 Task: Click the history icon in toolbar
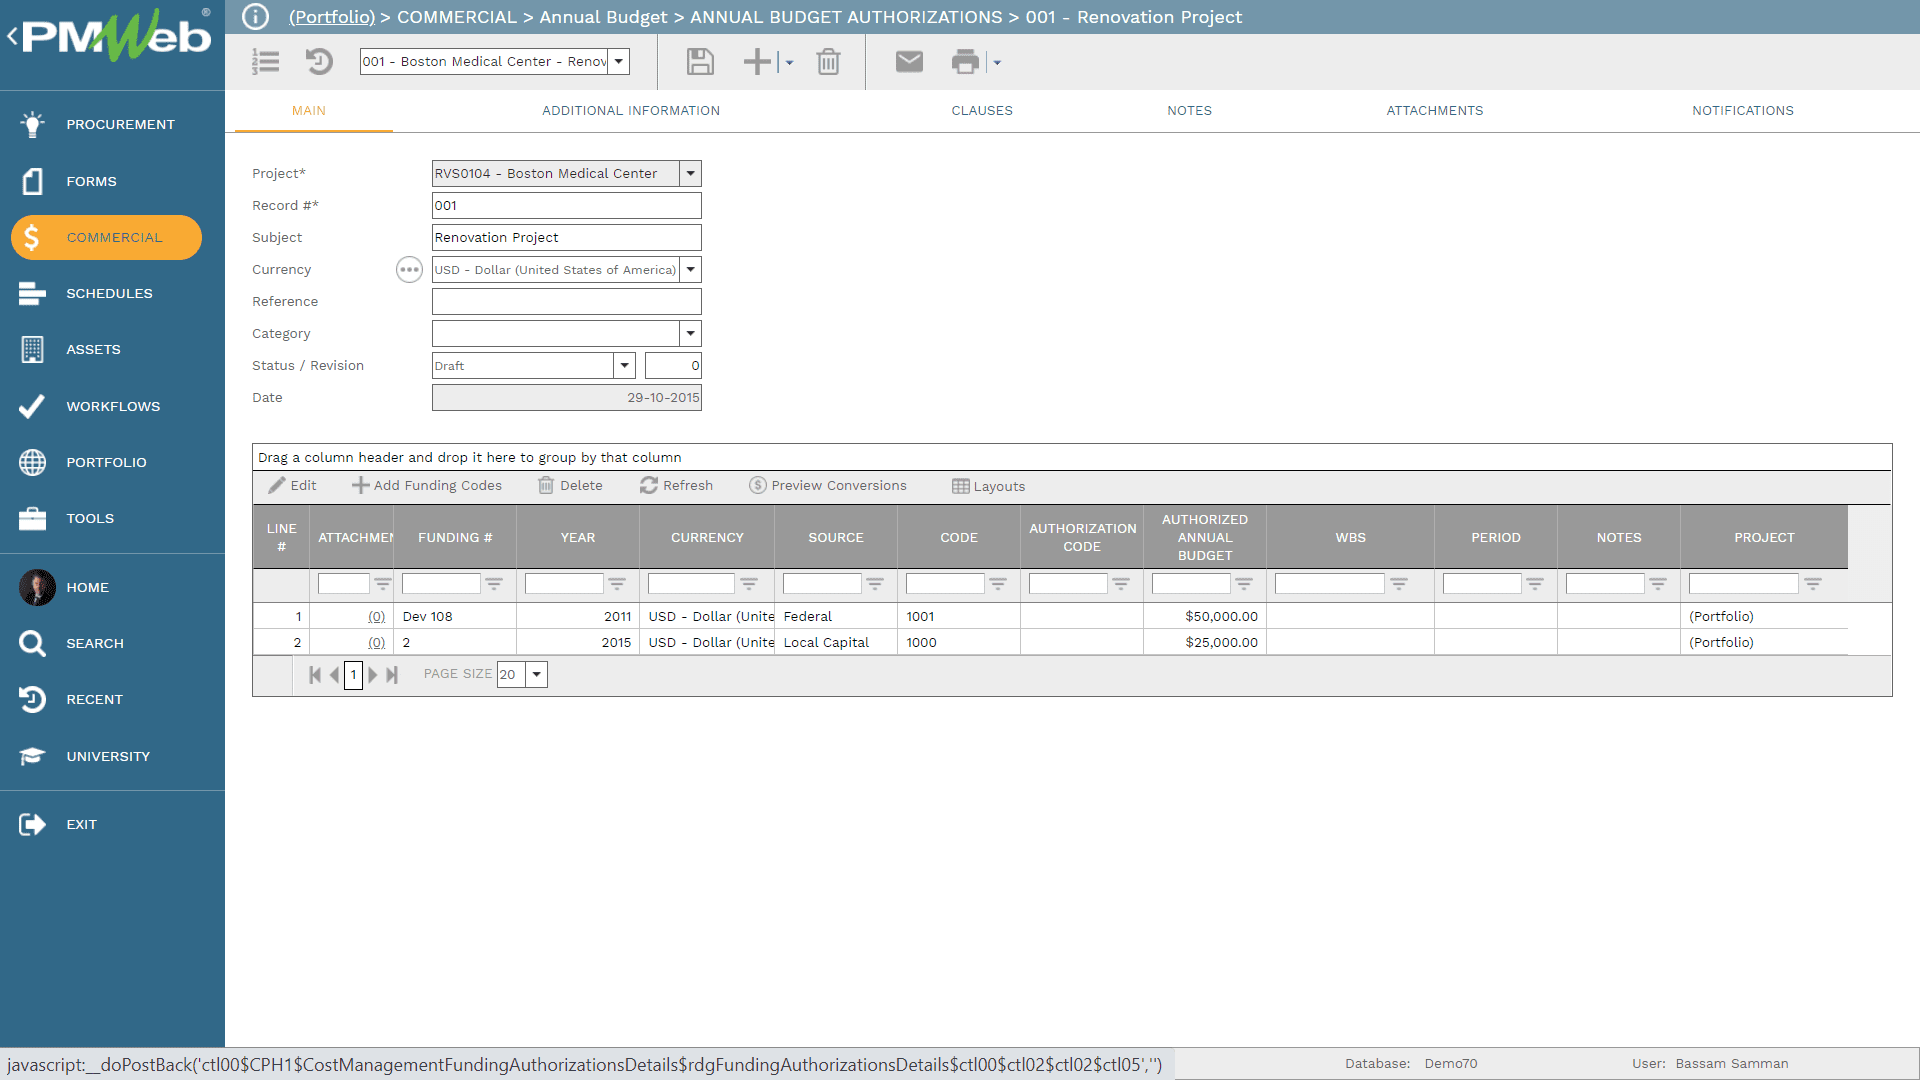point(319,62)
